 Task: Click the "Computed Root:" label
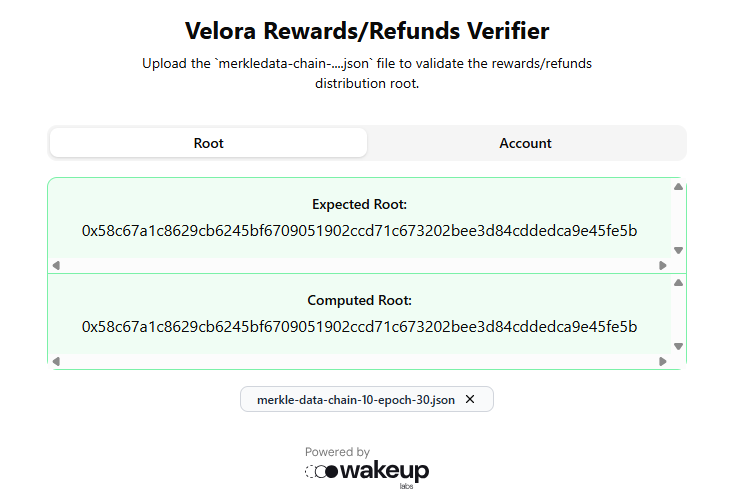point(359,300)
